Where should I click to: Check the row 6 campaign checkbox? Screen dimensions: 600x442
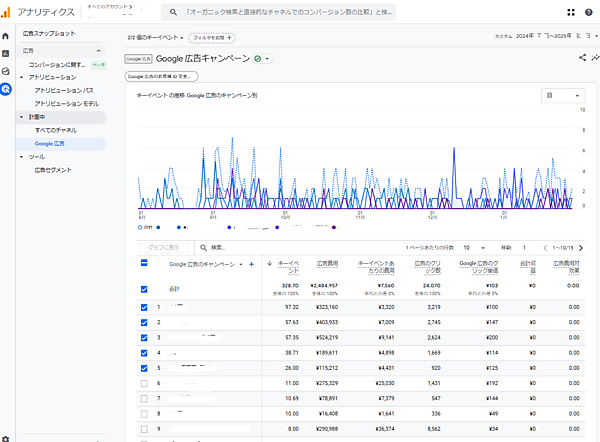144,383
